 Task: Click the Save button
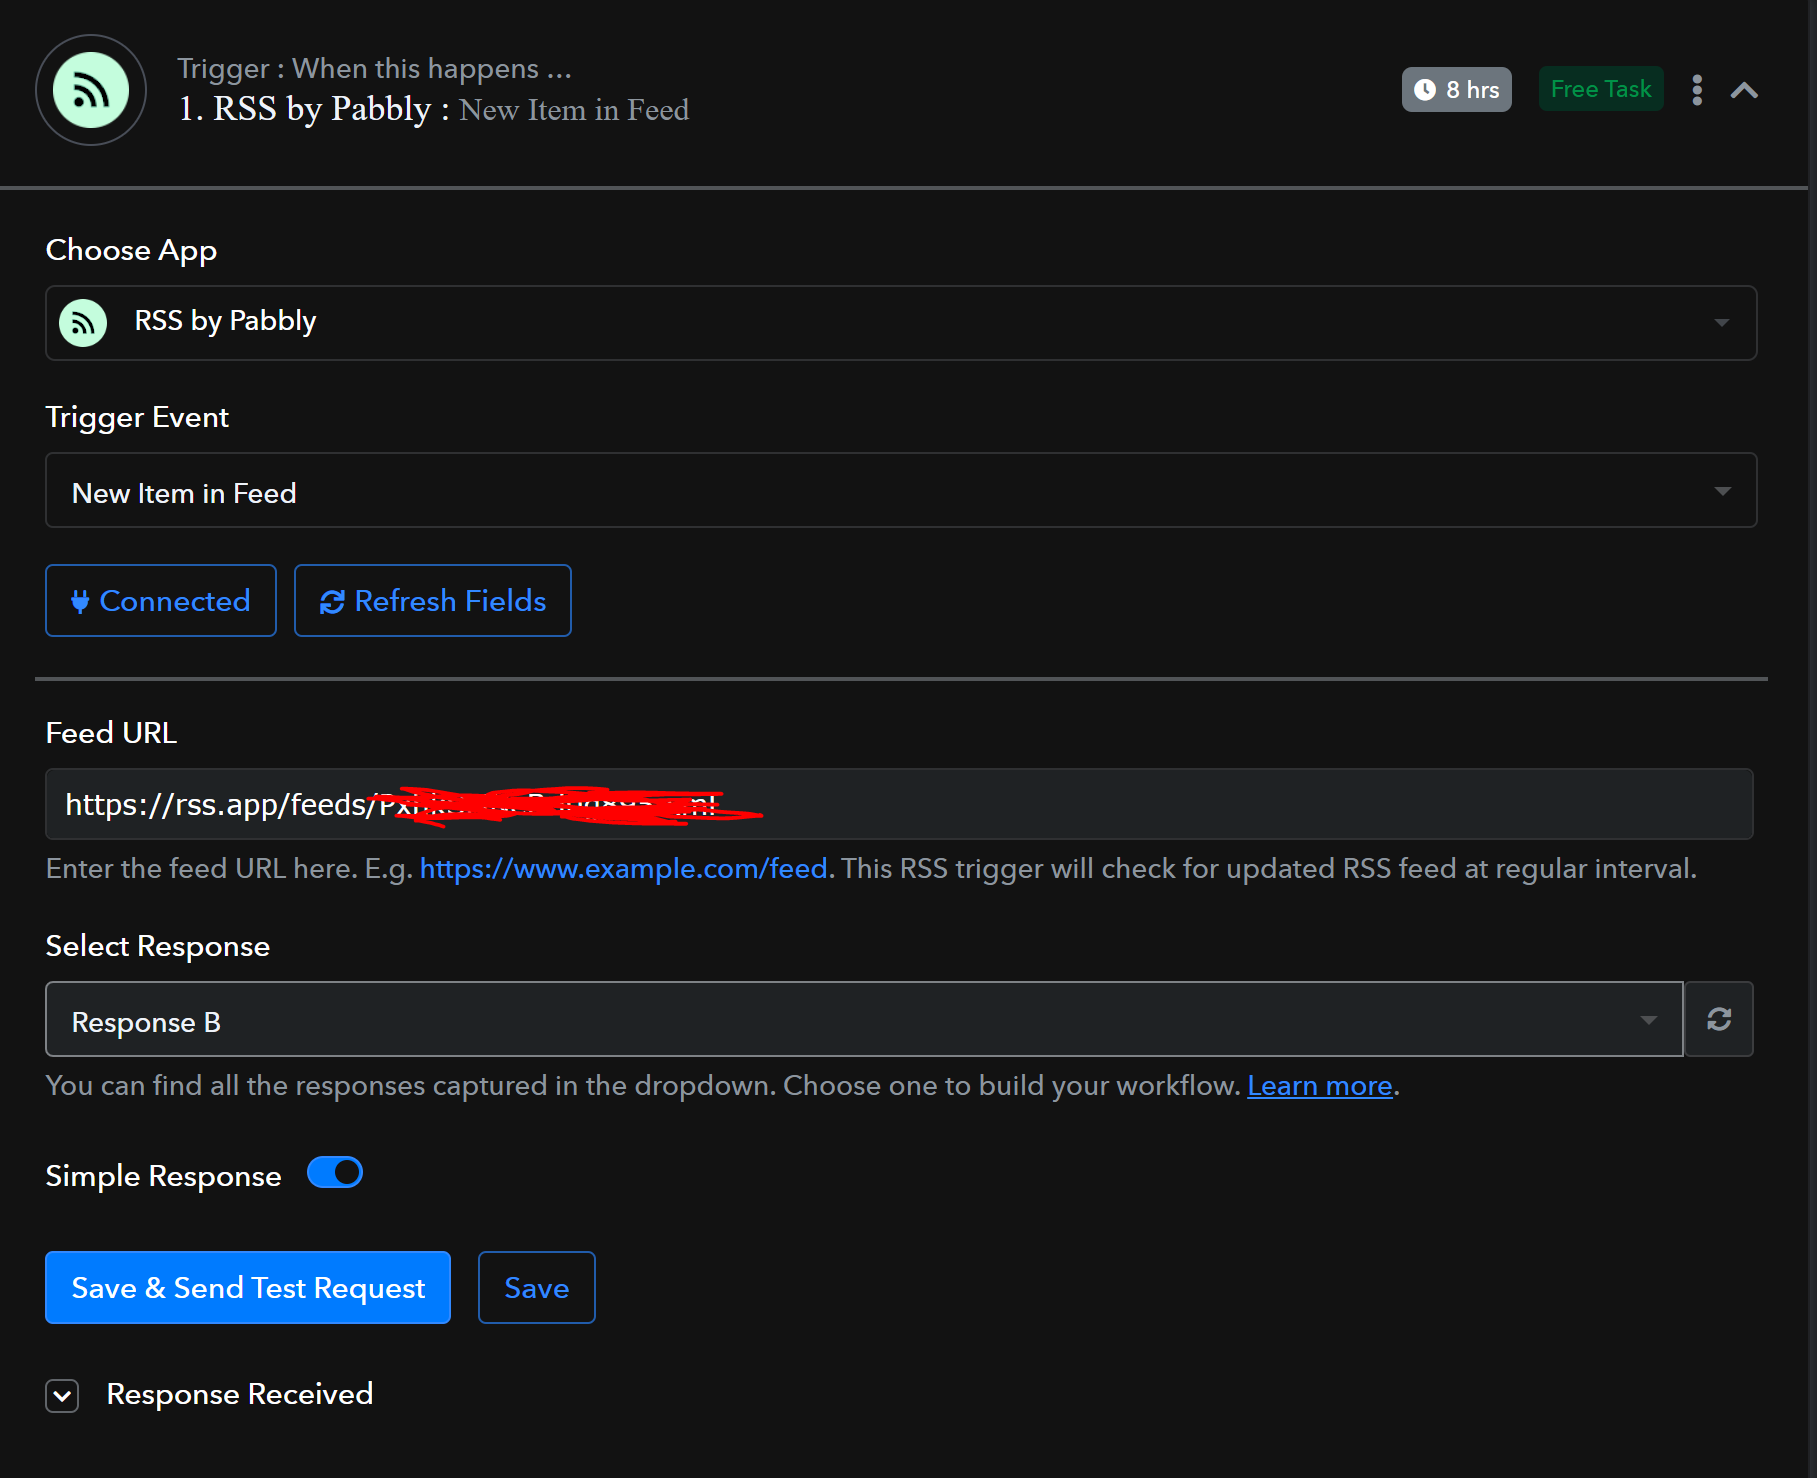pos(537,1287)
